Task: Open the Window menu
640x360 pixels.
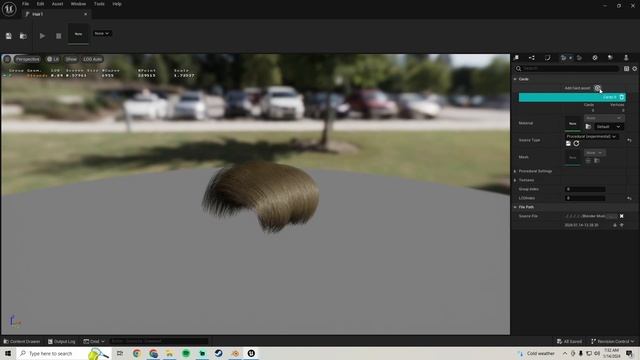Action: click(78, 4)
